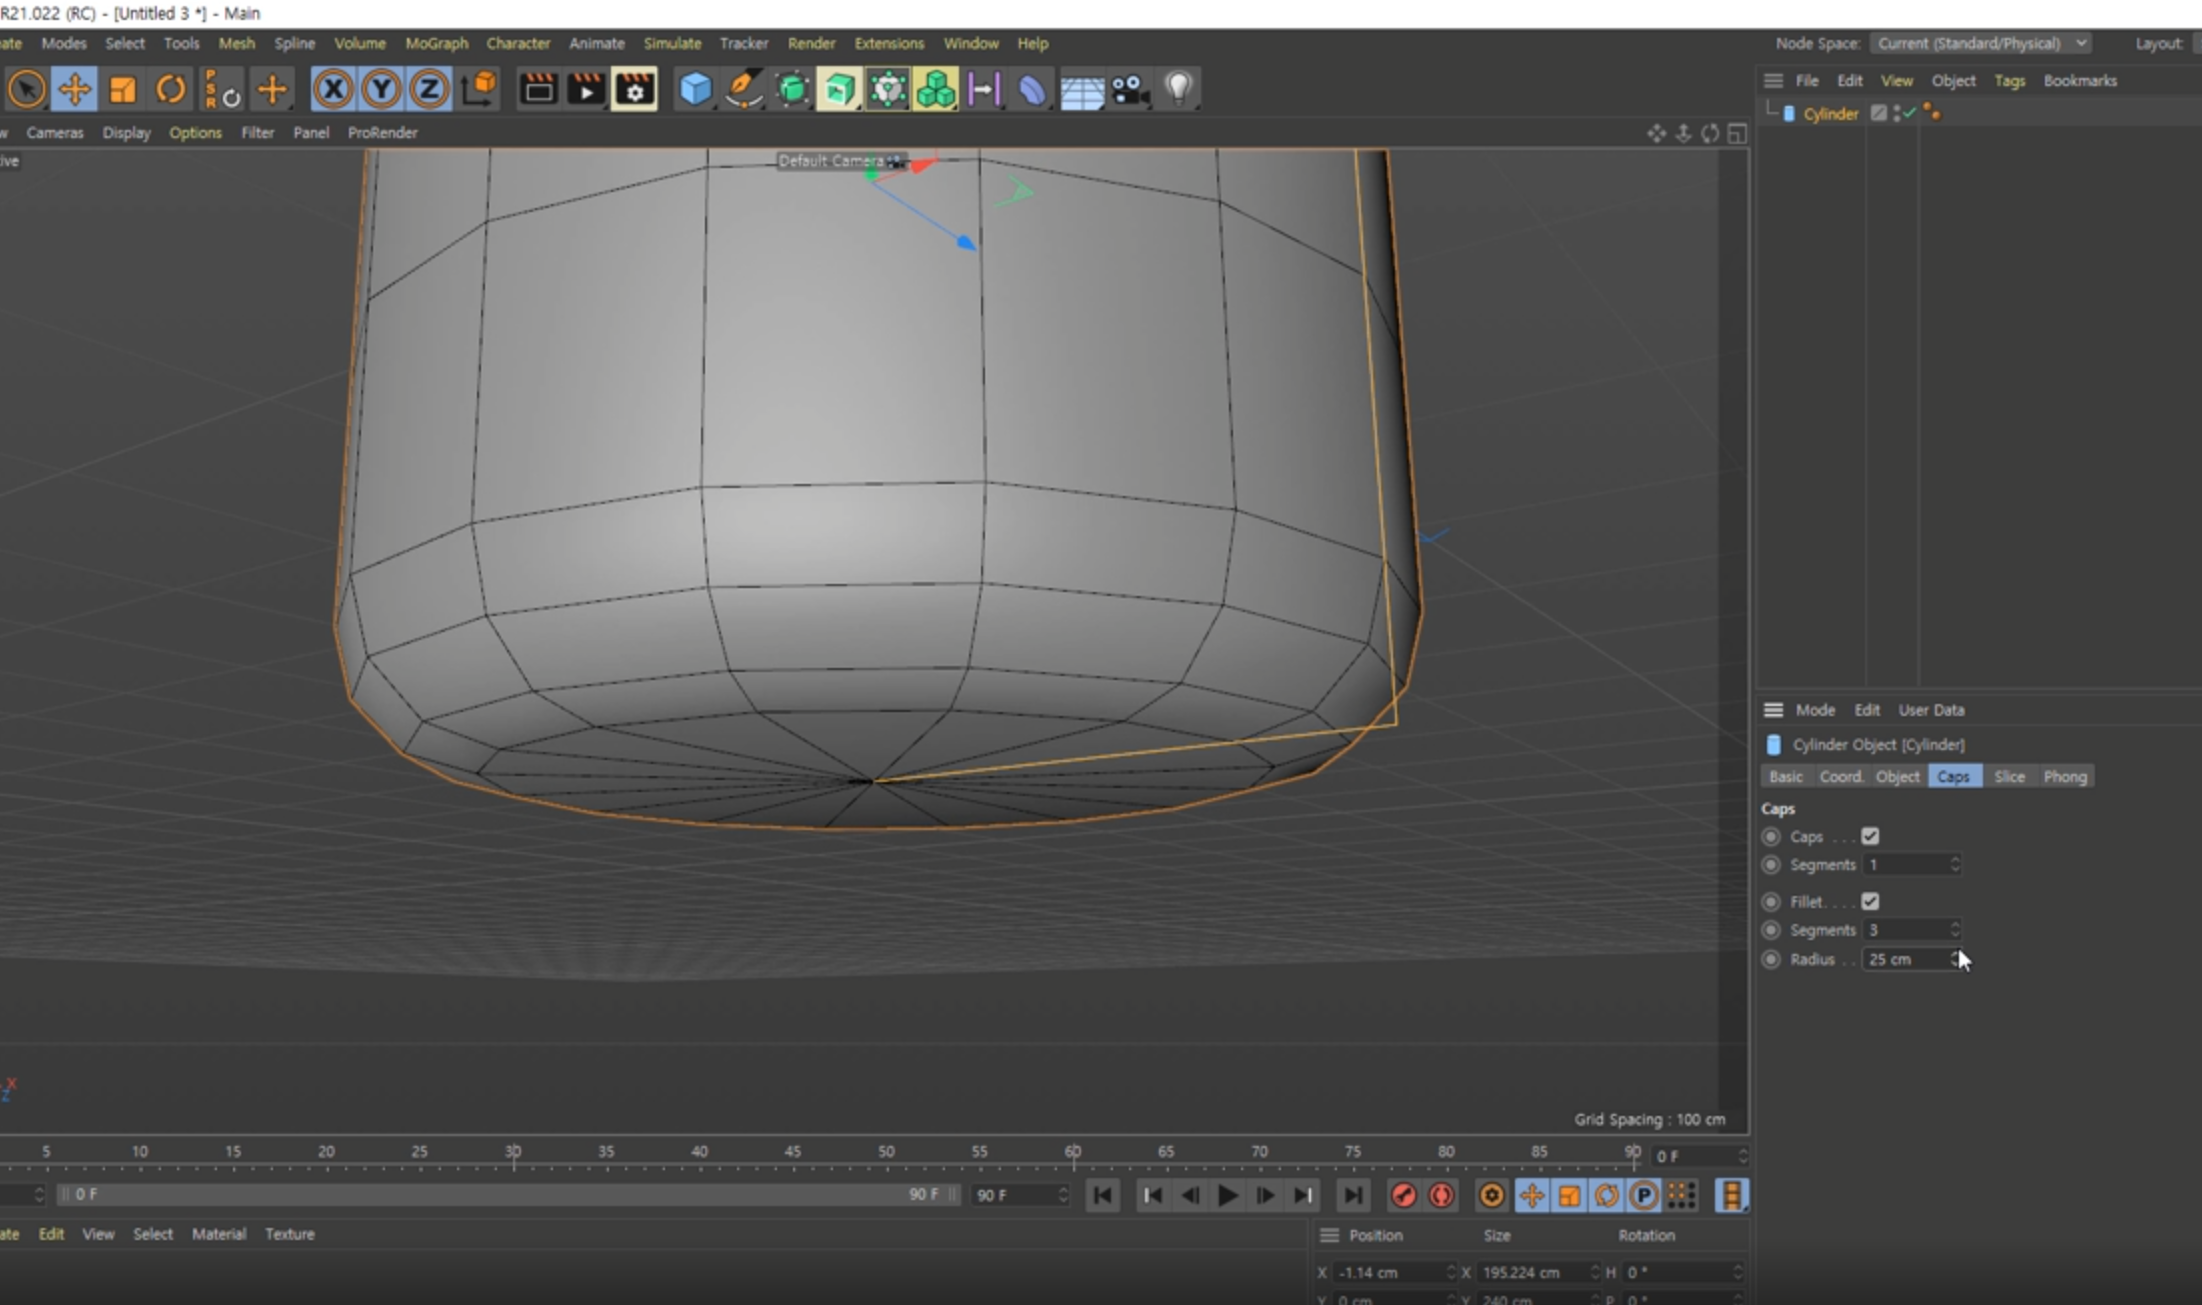This screenshot has width=2202, height=1305.
Task: Adjust the Fillet Segments stepper
Action: (x=1955, y=930)
